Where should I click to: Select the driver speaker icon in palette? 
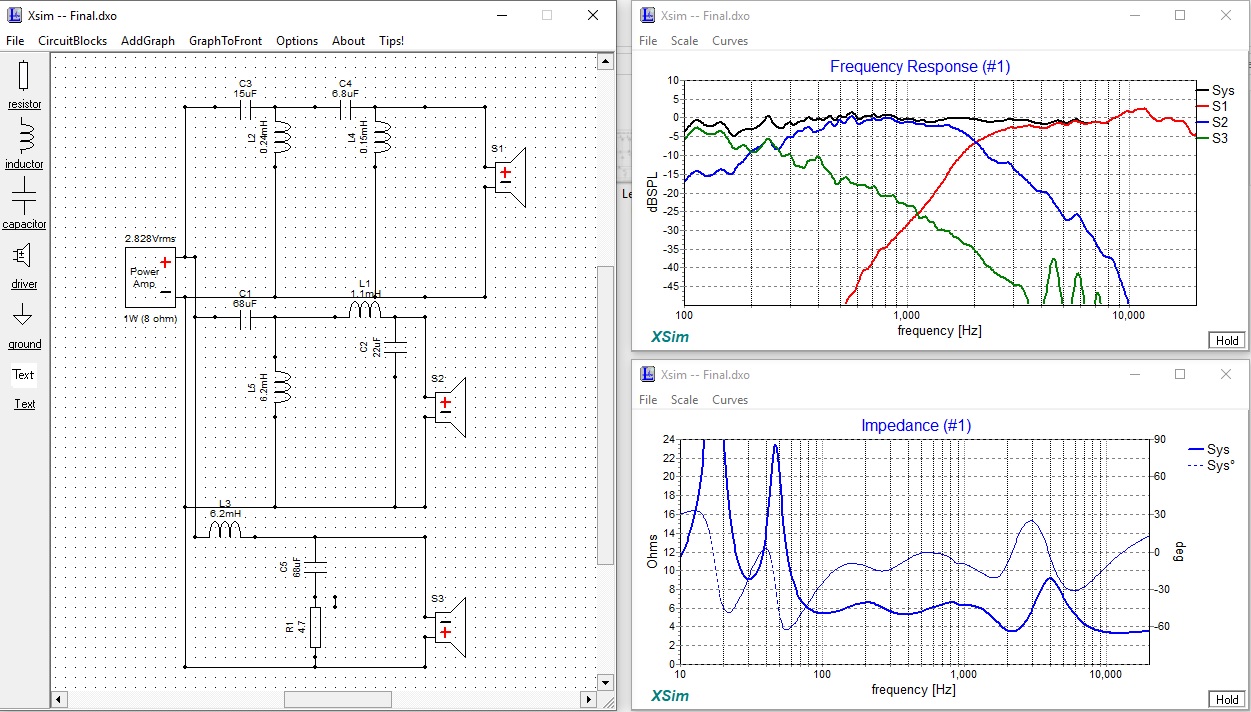click(24, 255)
